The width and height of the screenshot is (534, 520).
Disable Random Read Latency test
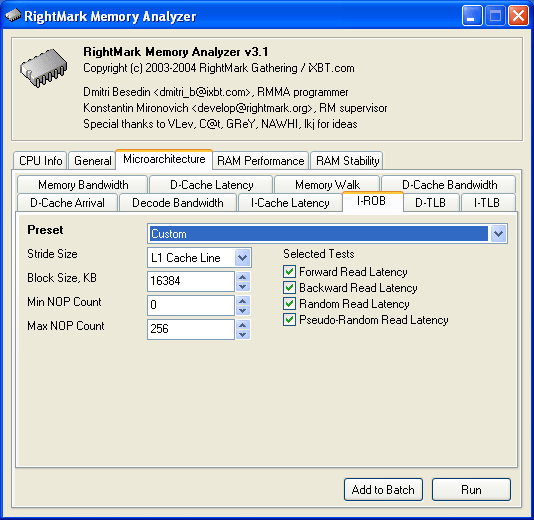(289, 304)
